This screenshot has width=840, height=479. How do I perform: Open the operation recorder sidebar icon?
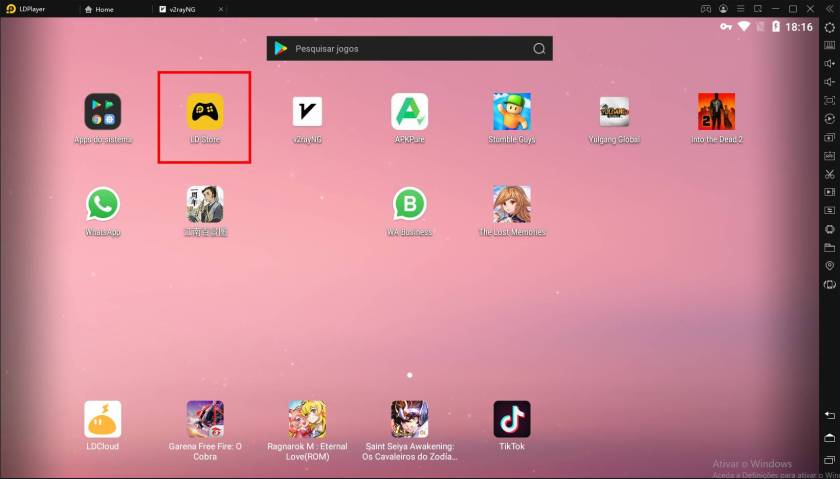pyautogui.click(x=829, y=118)
